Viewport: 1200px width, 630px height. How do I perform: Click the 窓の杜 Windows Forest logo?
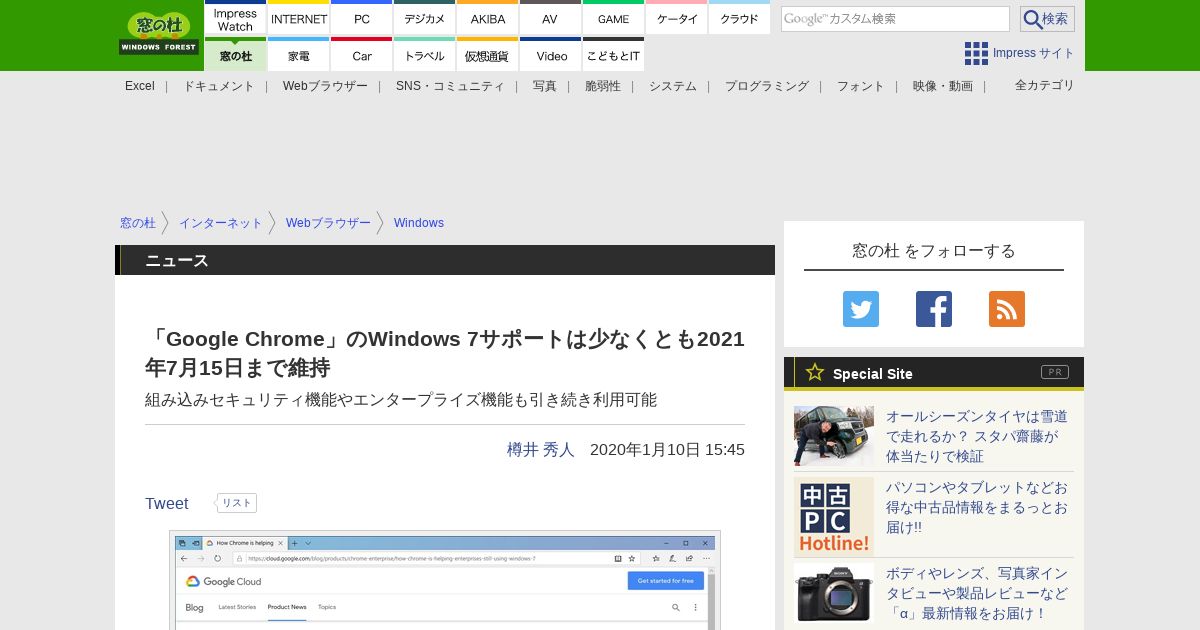click(x=159, y=33)
